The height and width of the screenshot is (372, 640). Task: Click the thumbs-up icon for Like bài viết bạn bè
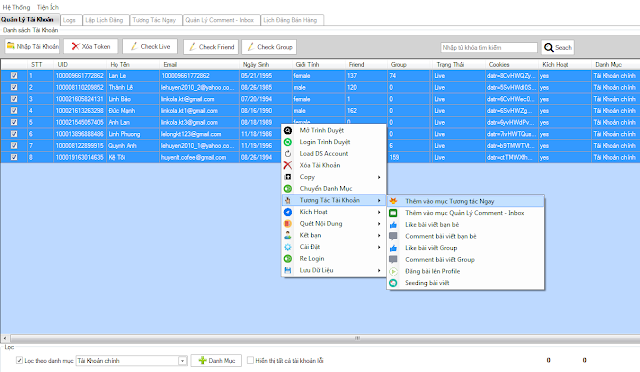393,225
